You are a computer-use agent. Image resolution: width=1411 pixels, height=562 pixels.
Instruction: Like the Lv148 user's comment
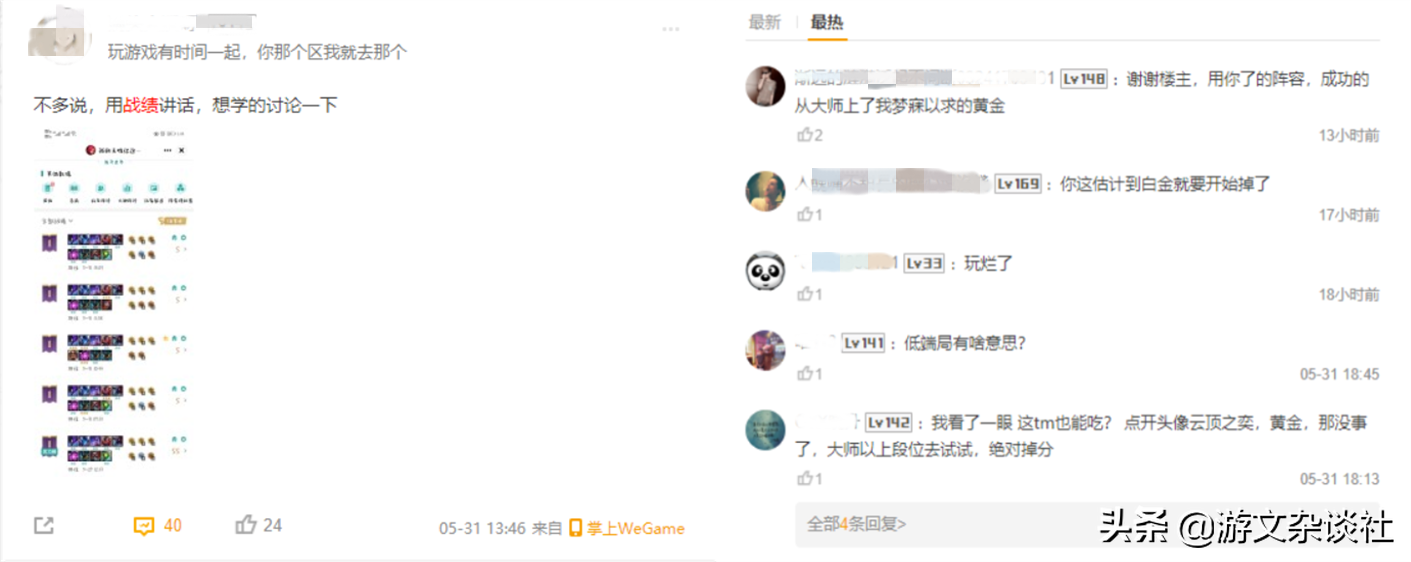coord(809,135)
